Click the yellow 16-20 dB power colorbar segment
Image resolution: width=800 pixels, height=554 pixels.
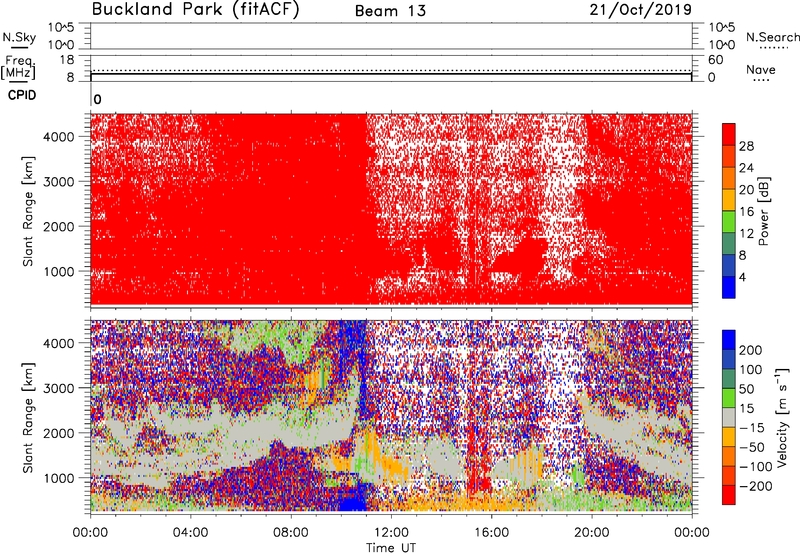click(729, 200)
